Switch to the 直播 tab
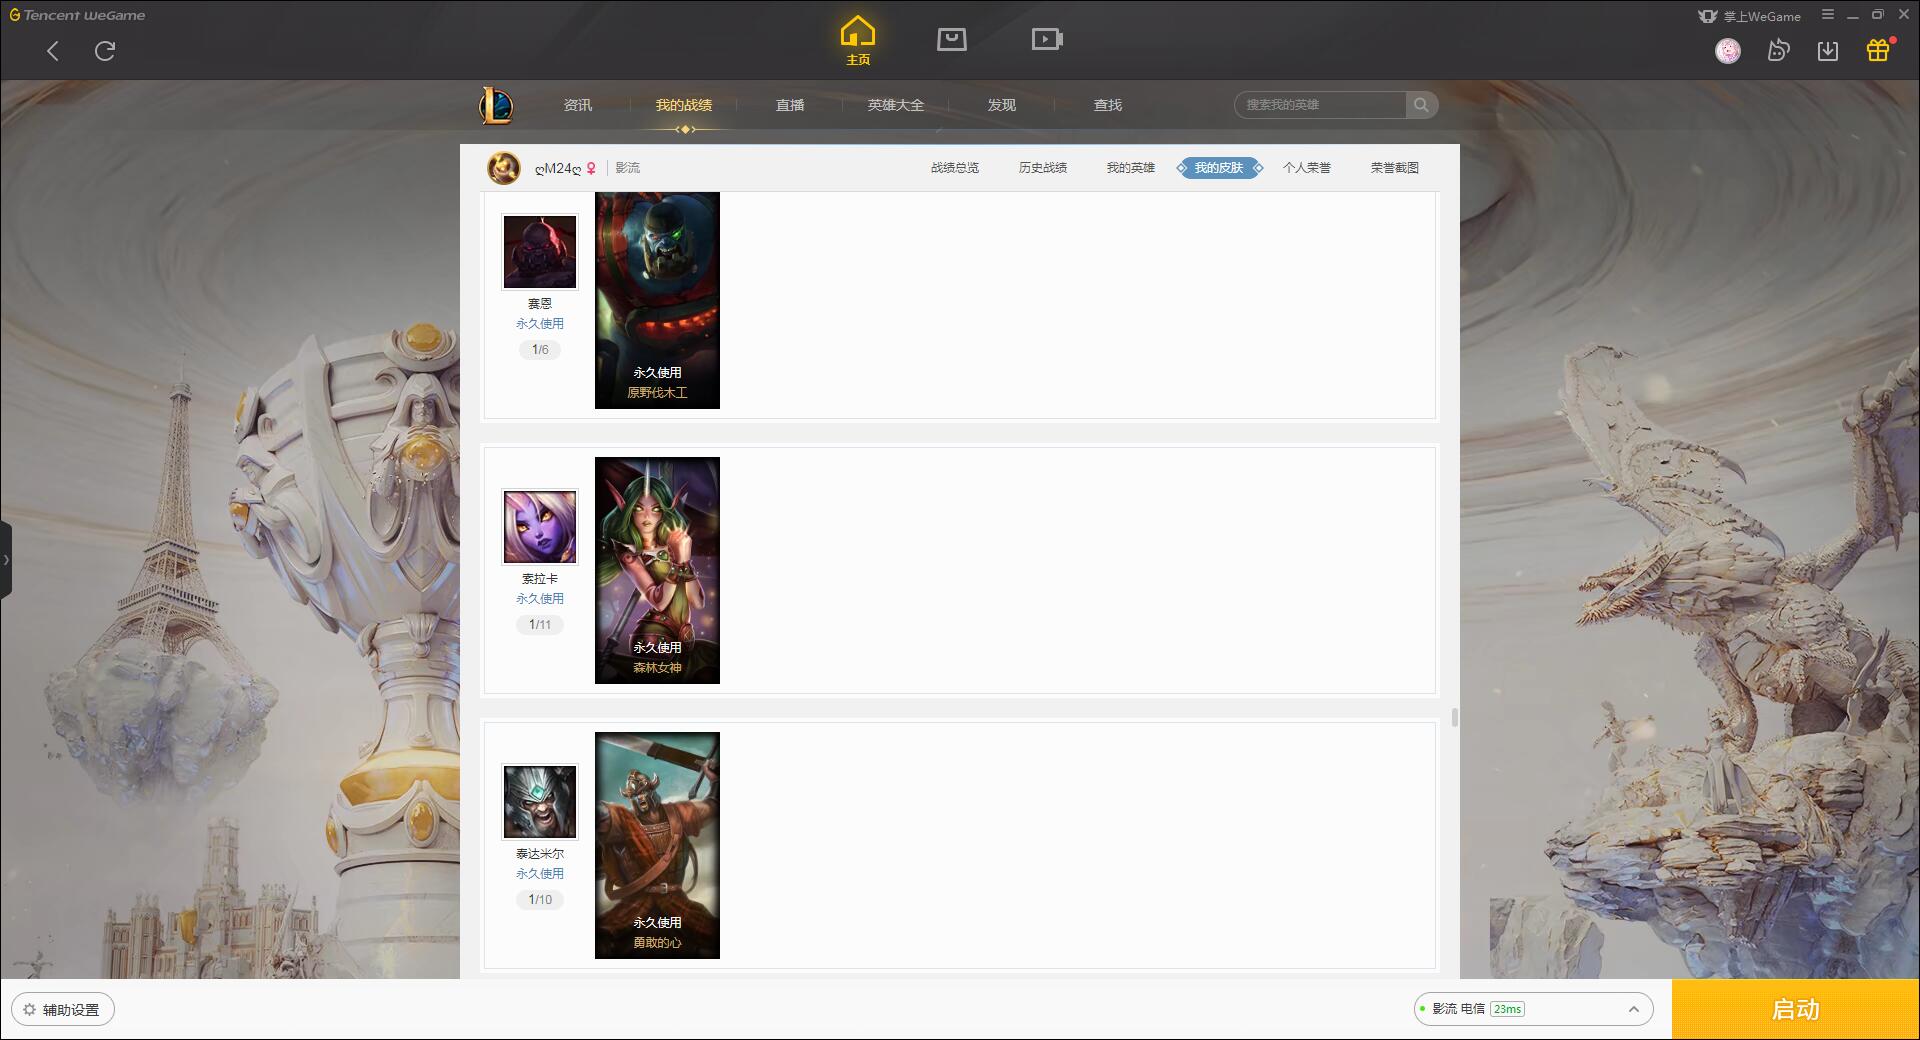1920x1040 pixels. (790, 105)
